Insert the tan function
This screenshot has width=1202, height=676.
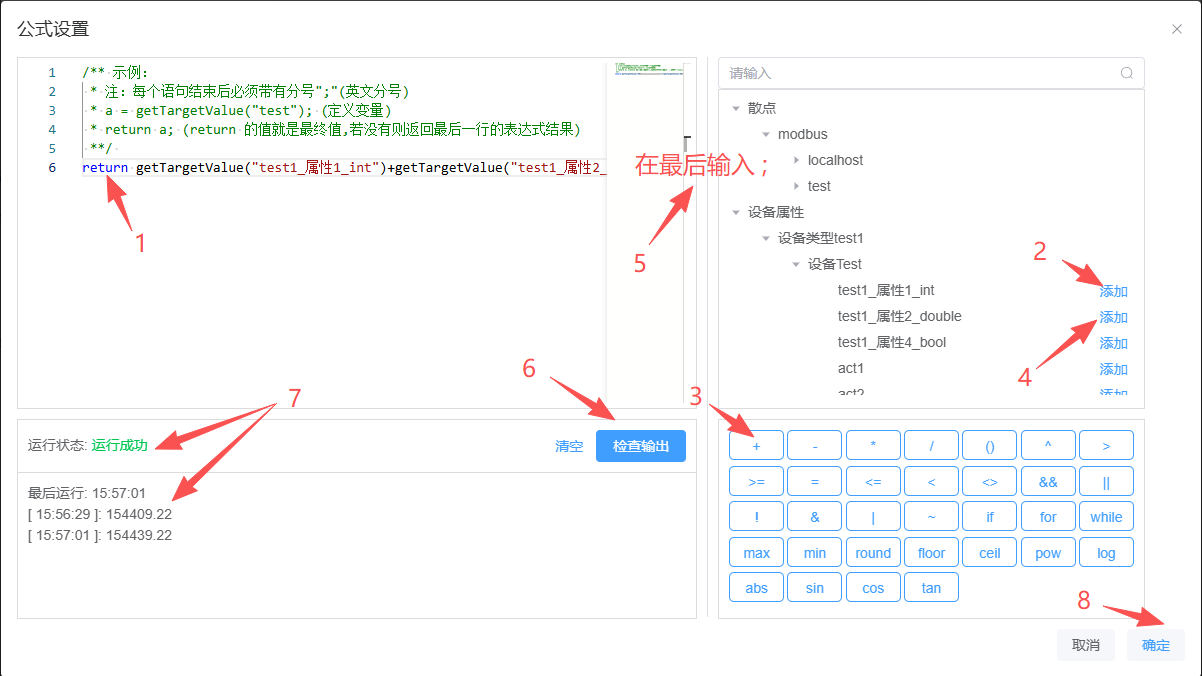[x=931, y=588]
